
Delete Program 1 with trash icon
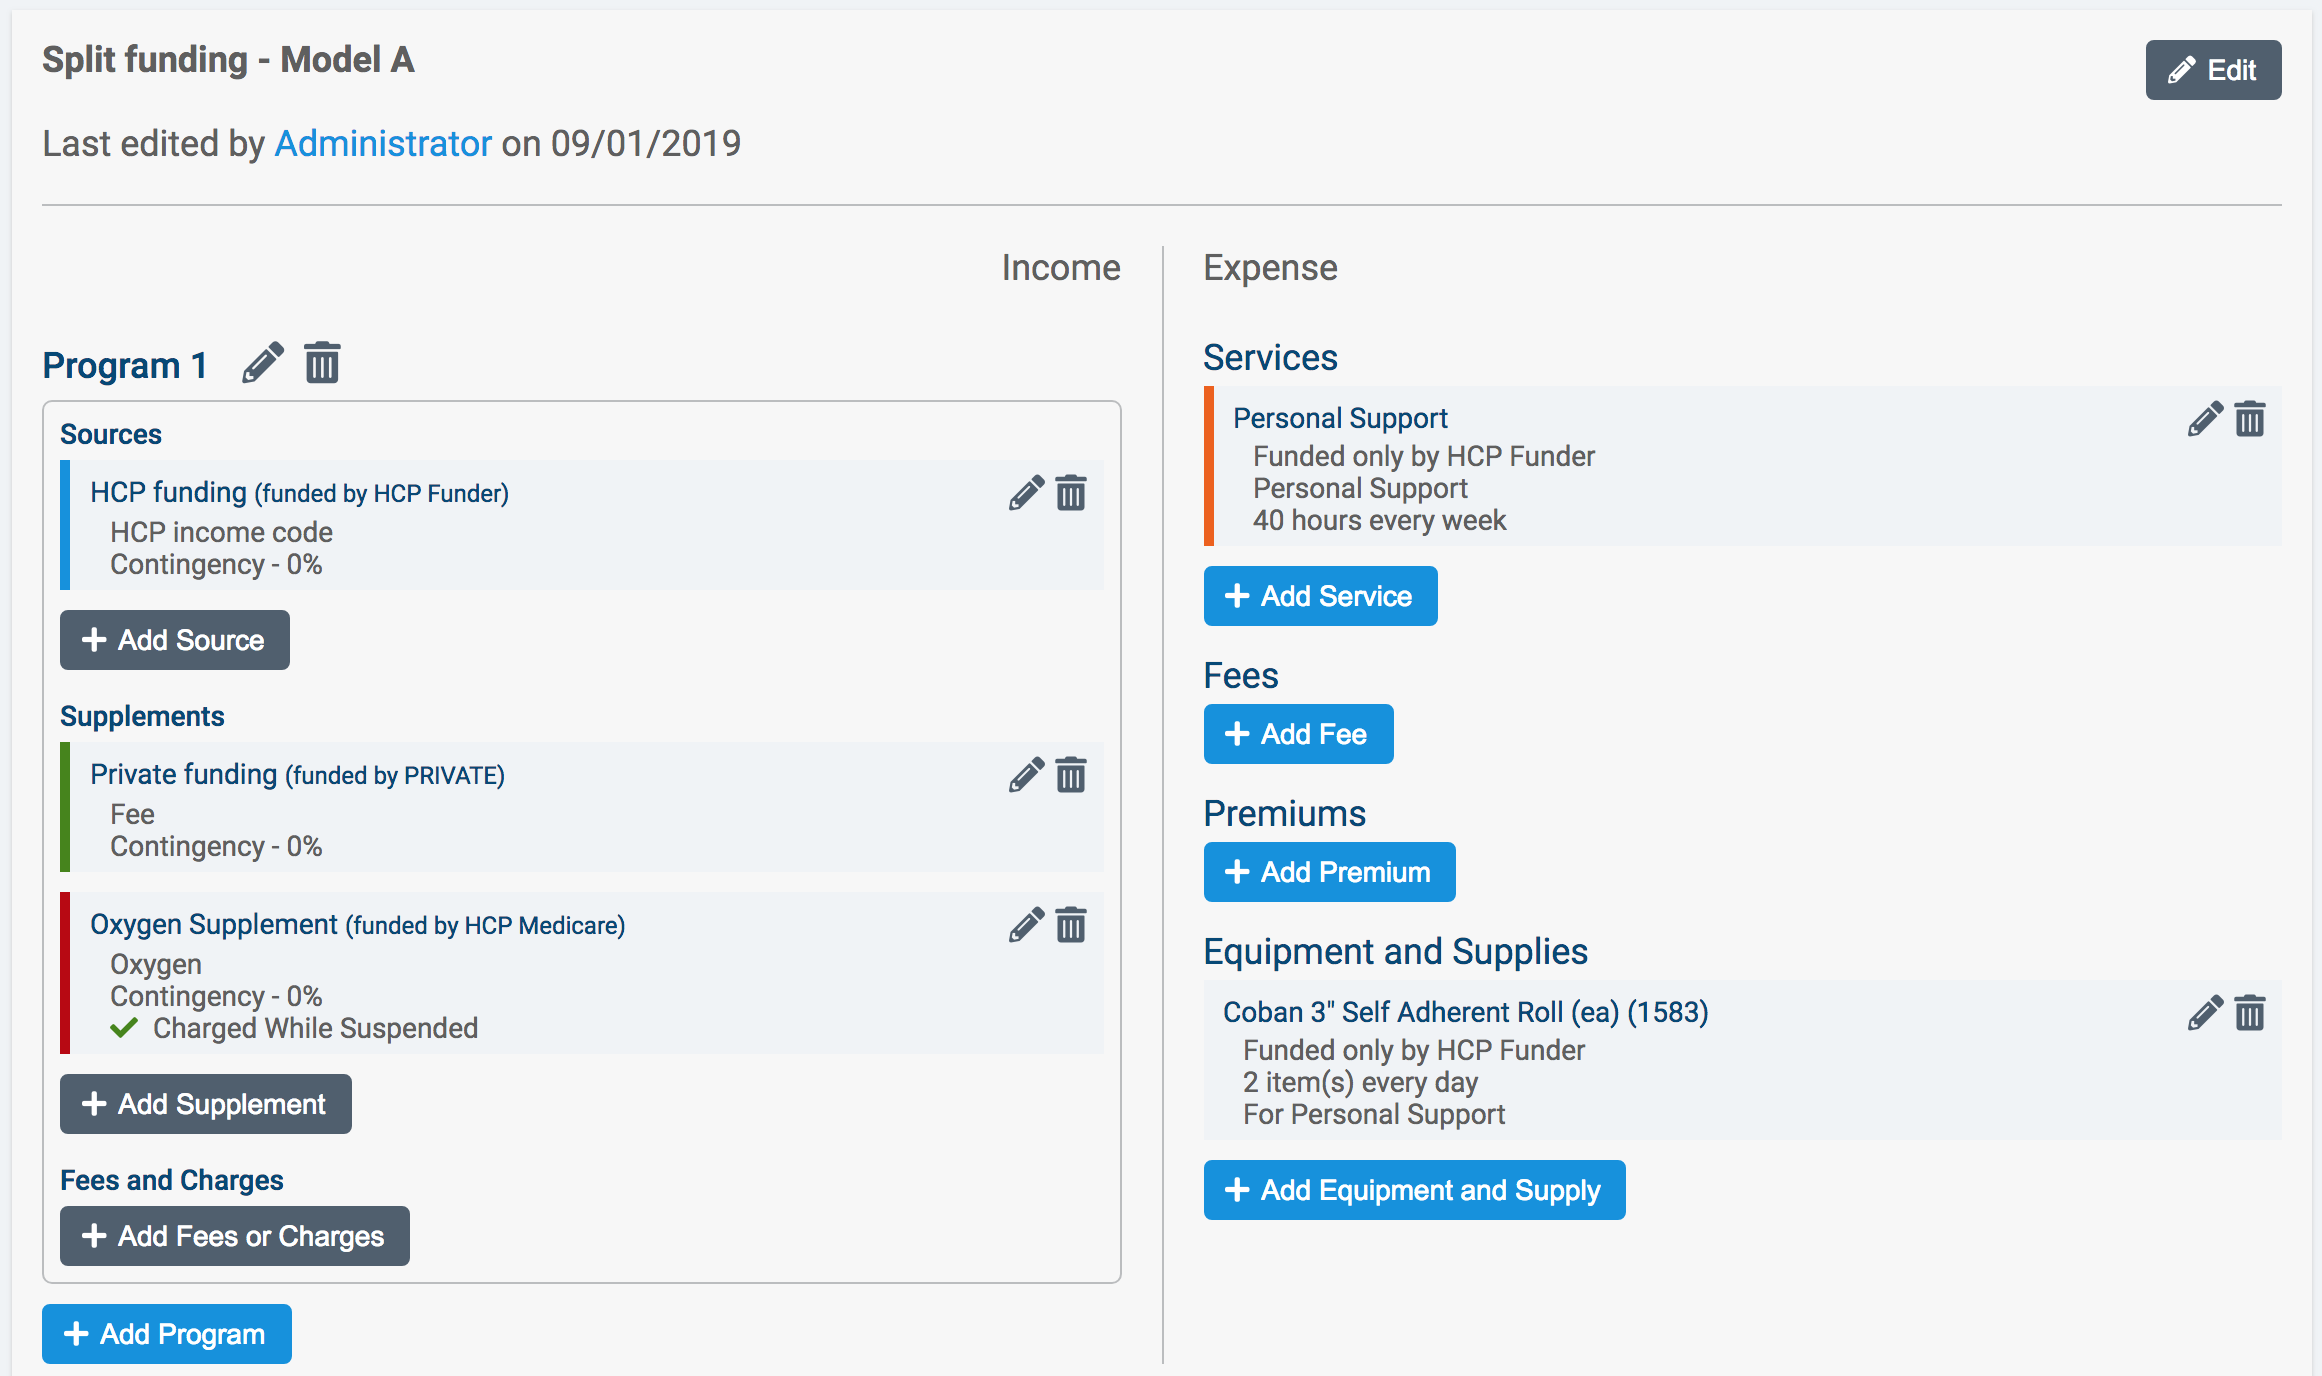click(322, 363)
